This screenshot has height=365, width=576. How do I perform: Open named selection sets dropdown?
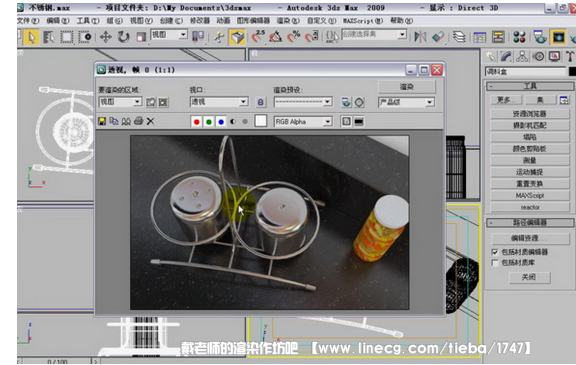pyautogui.click(x=402, y=35)
